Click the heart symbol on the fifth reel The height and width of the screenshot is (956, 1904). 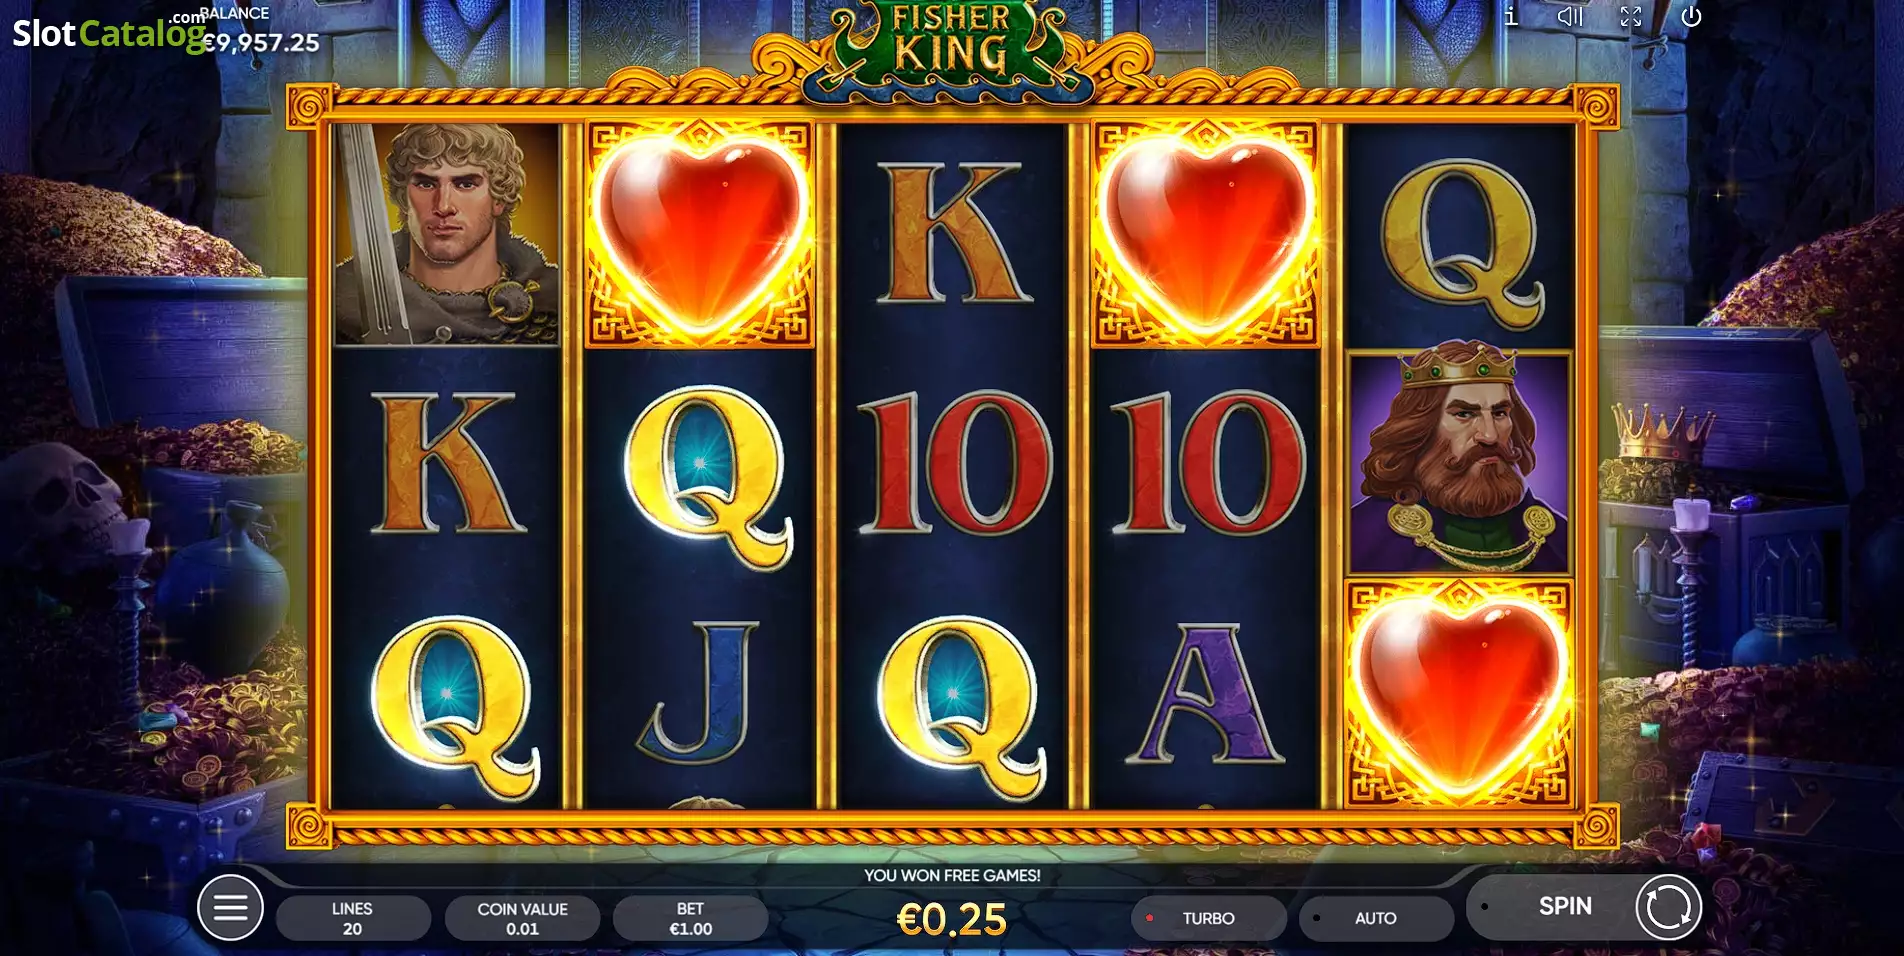(x=1459, y=694)
